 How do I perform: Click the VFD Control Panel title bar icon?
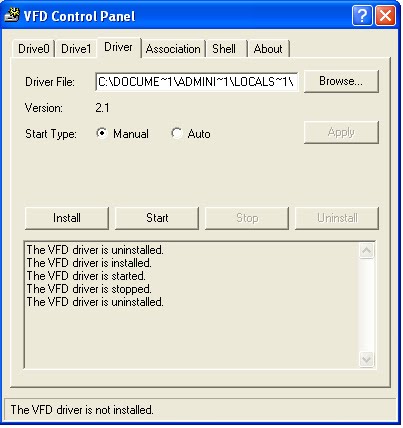pos(12,16)
